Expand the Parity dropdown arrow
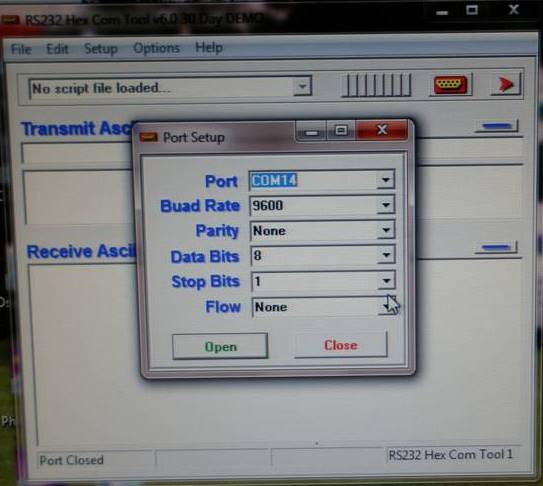 pyautogui.click(x=386, y=230)
